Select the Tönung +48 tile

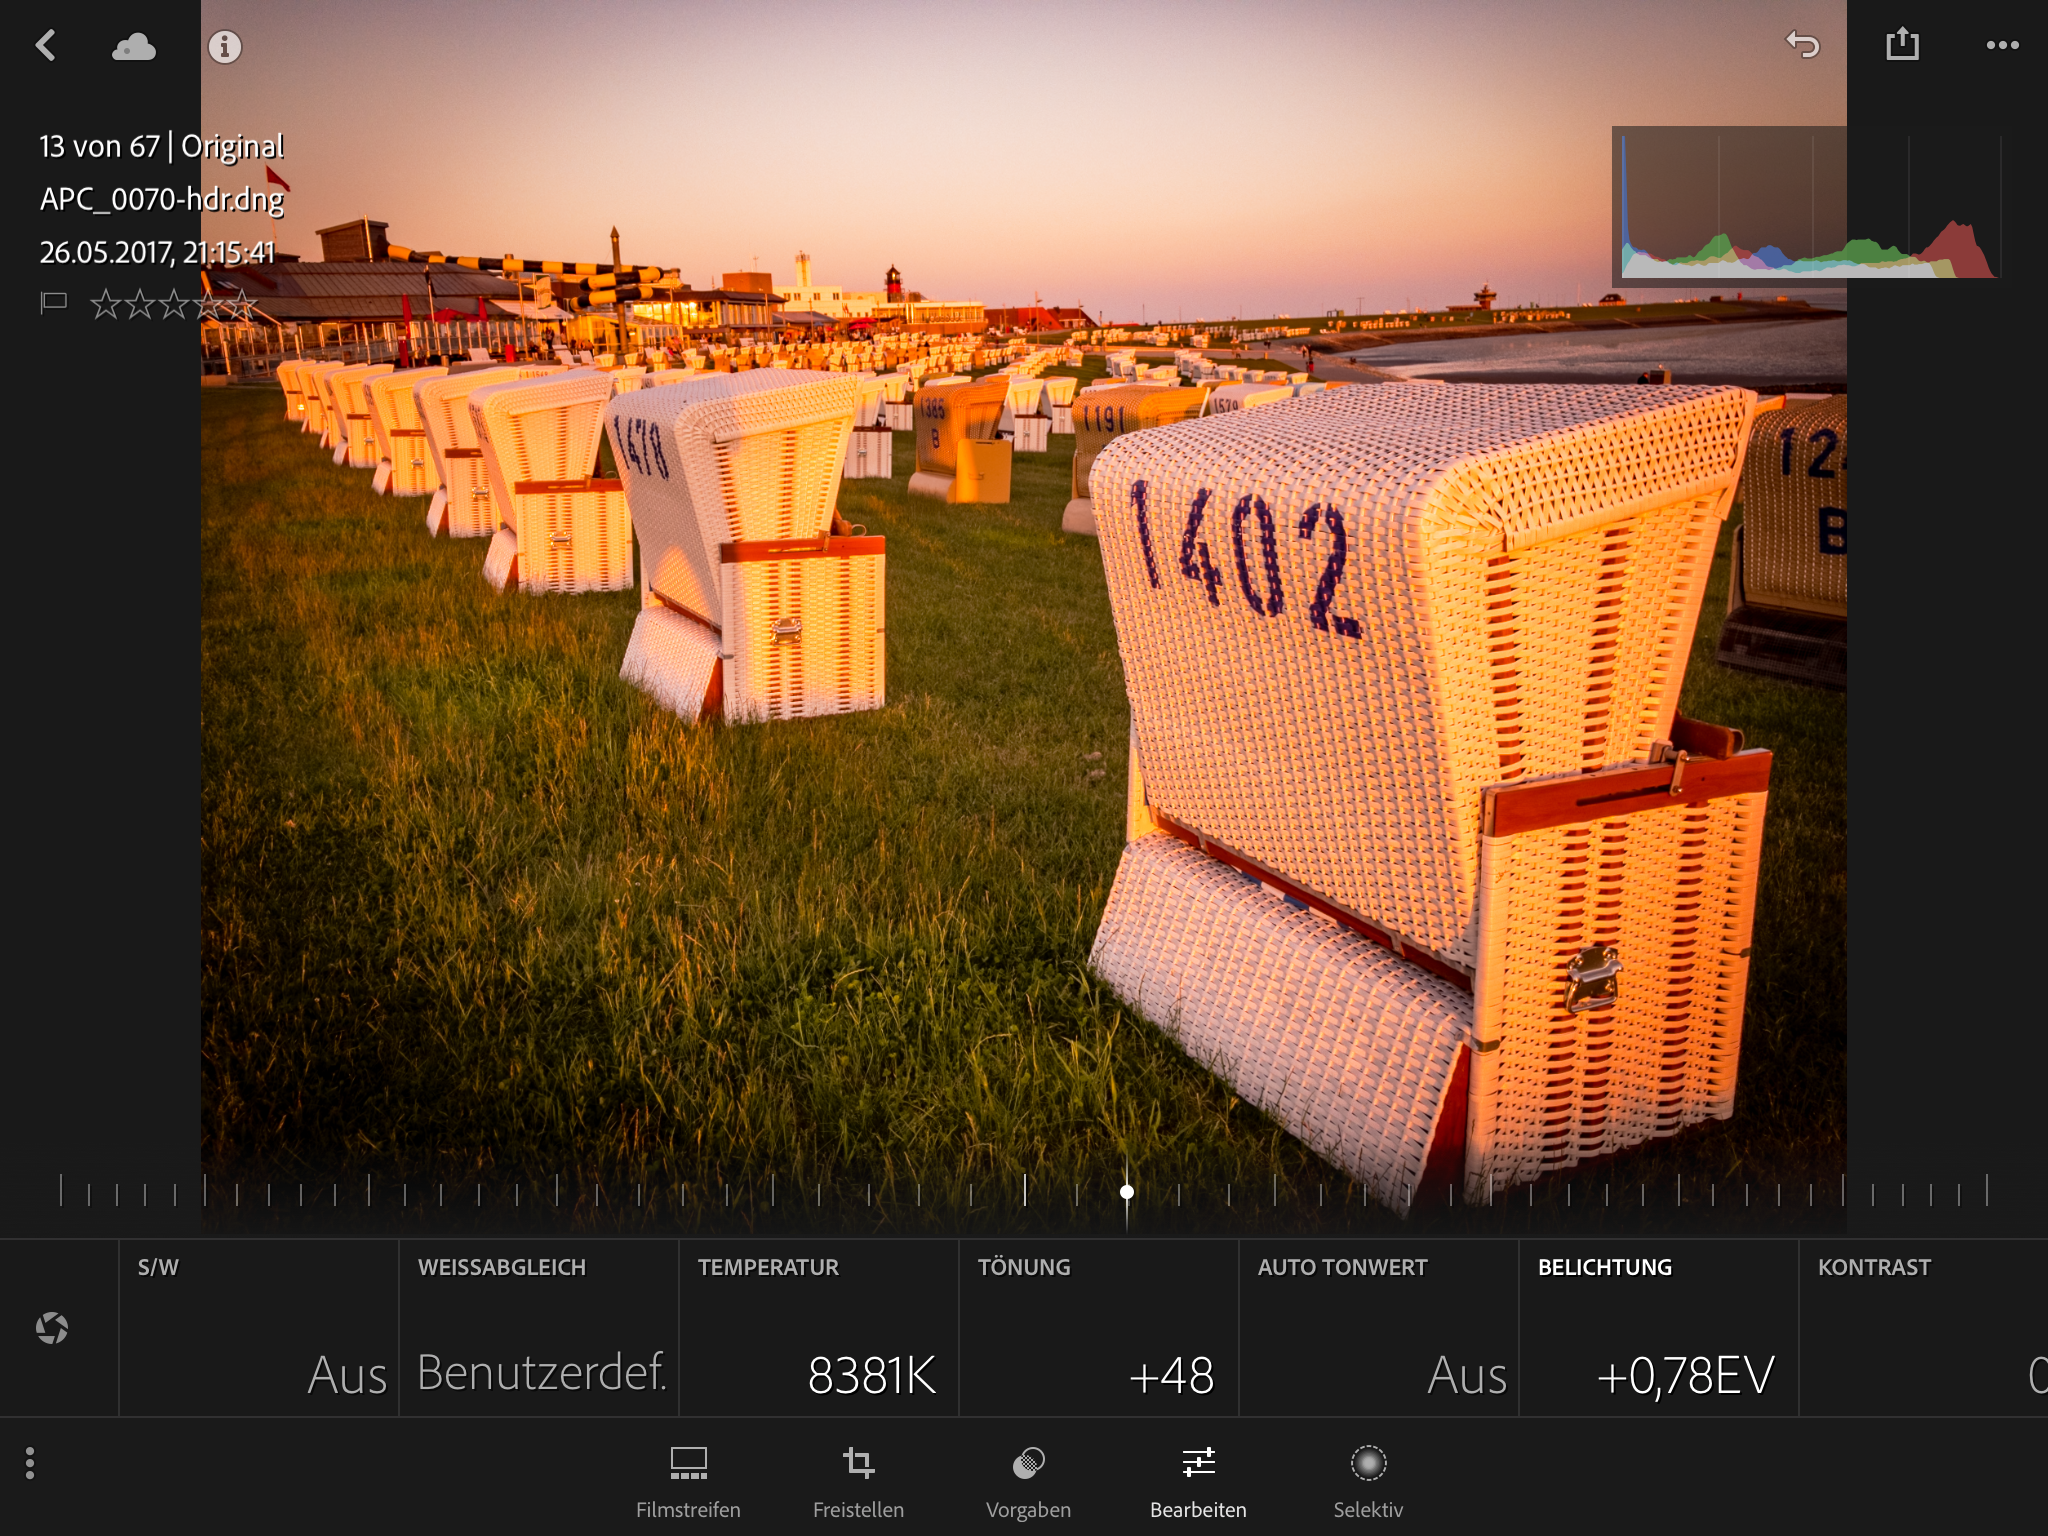coord(1099,1328)
